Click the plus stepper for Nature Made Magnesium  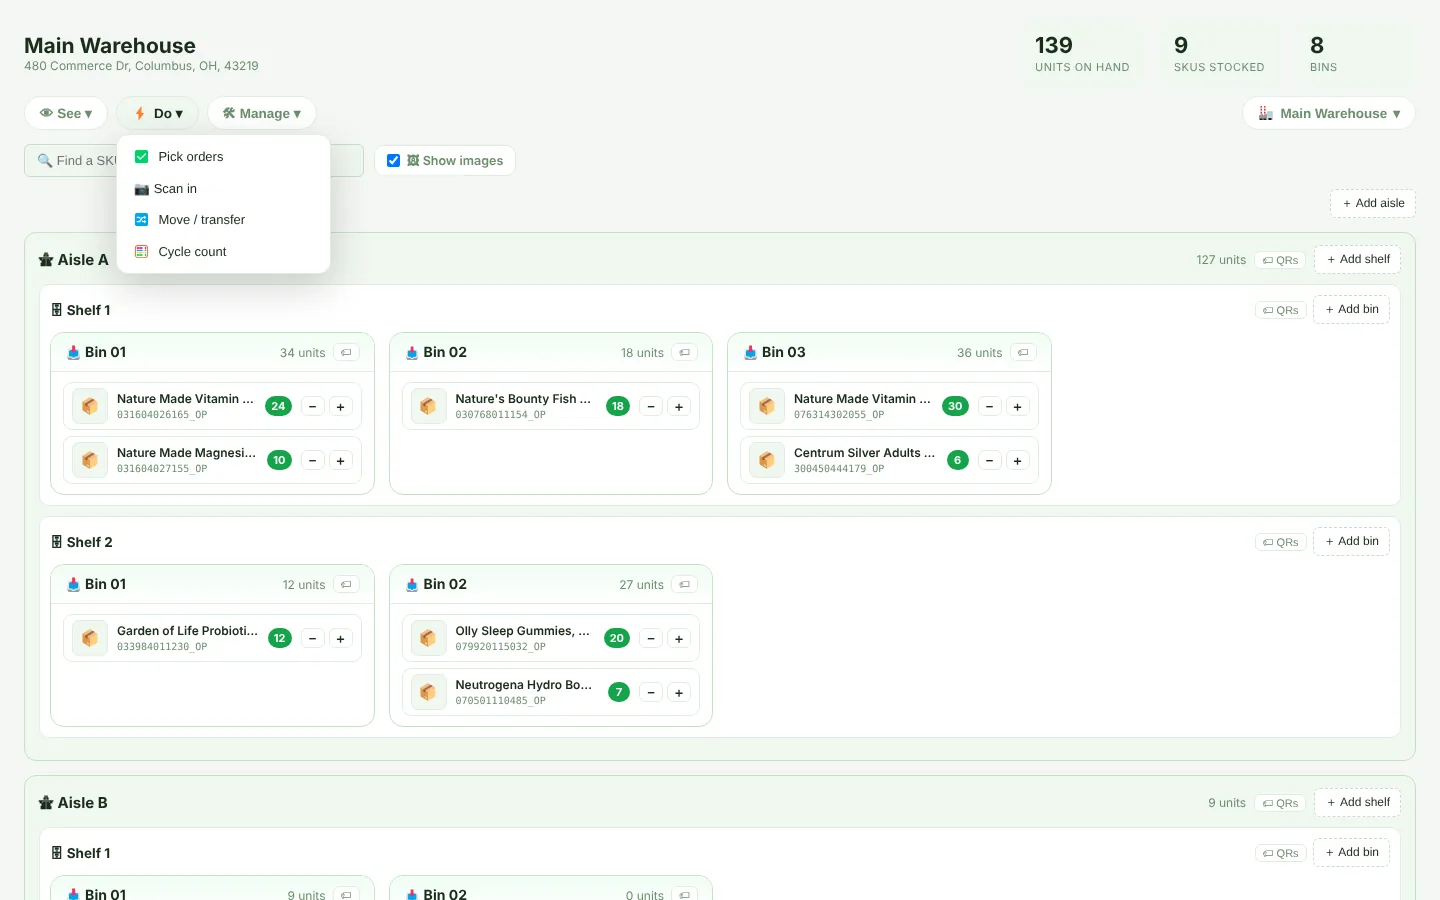pos(341,461)
